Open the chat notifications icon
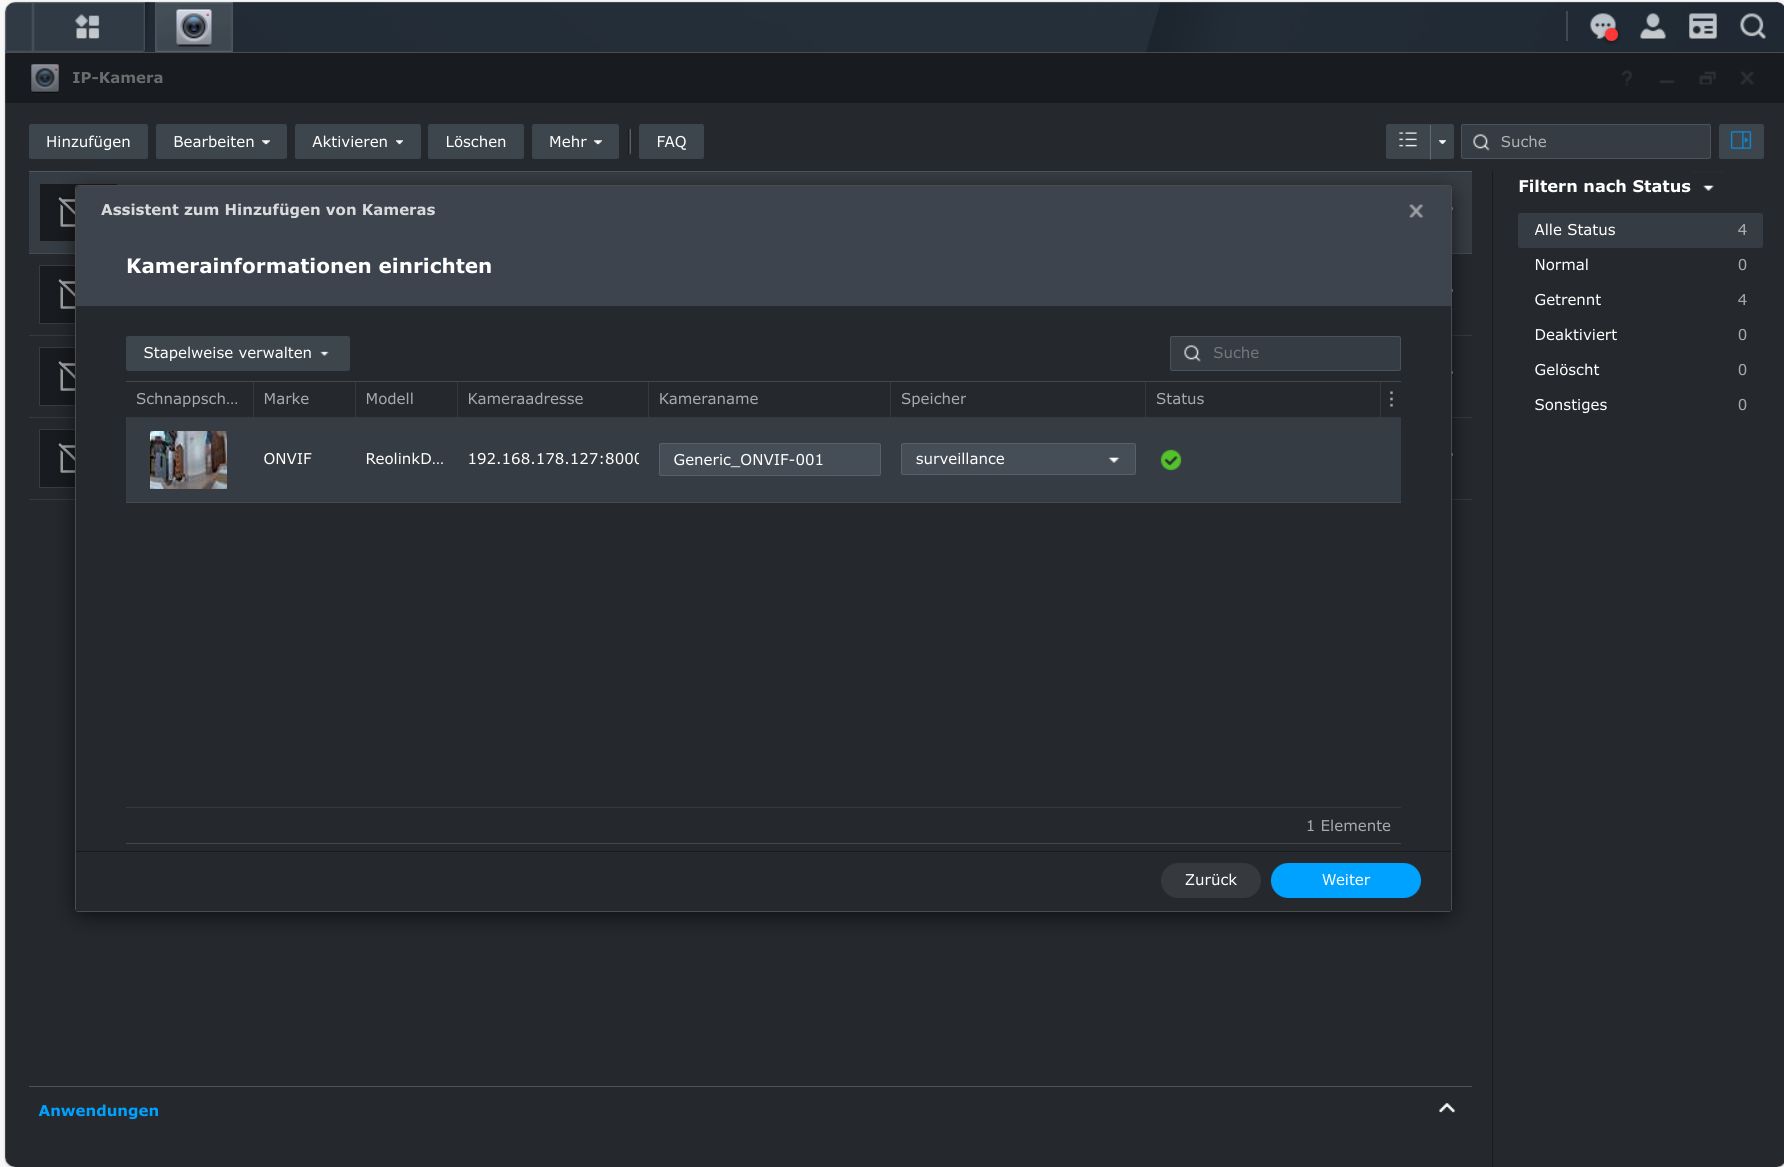Viewport: 1784px width, 1167px height. [x=1603, y=27]
